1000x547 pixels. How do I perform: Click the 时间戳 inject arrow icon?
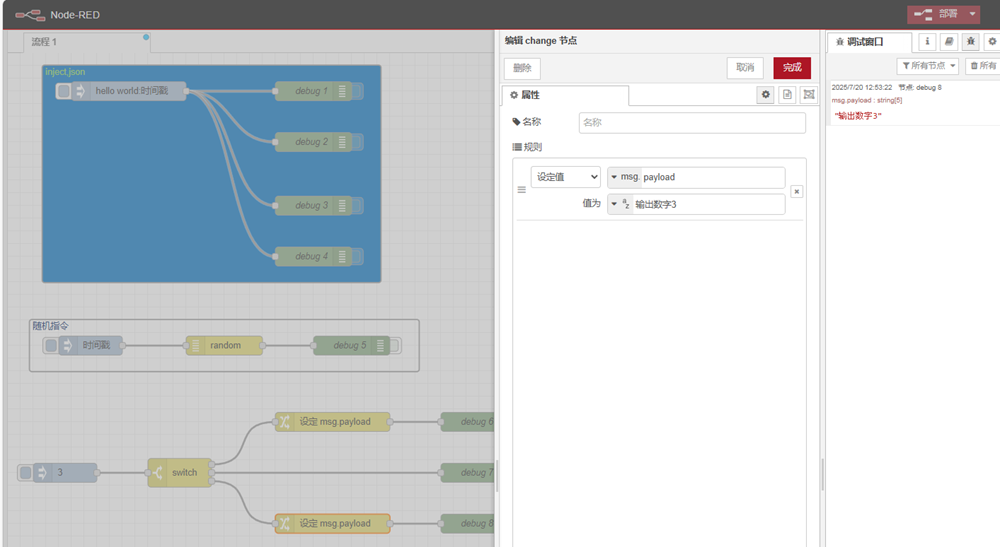(68, 346)
